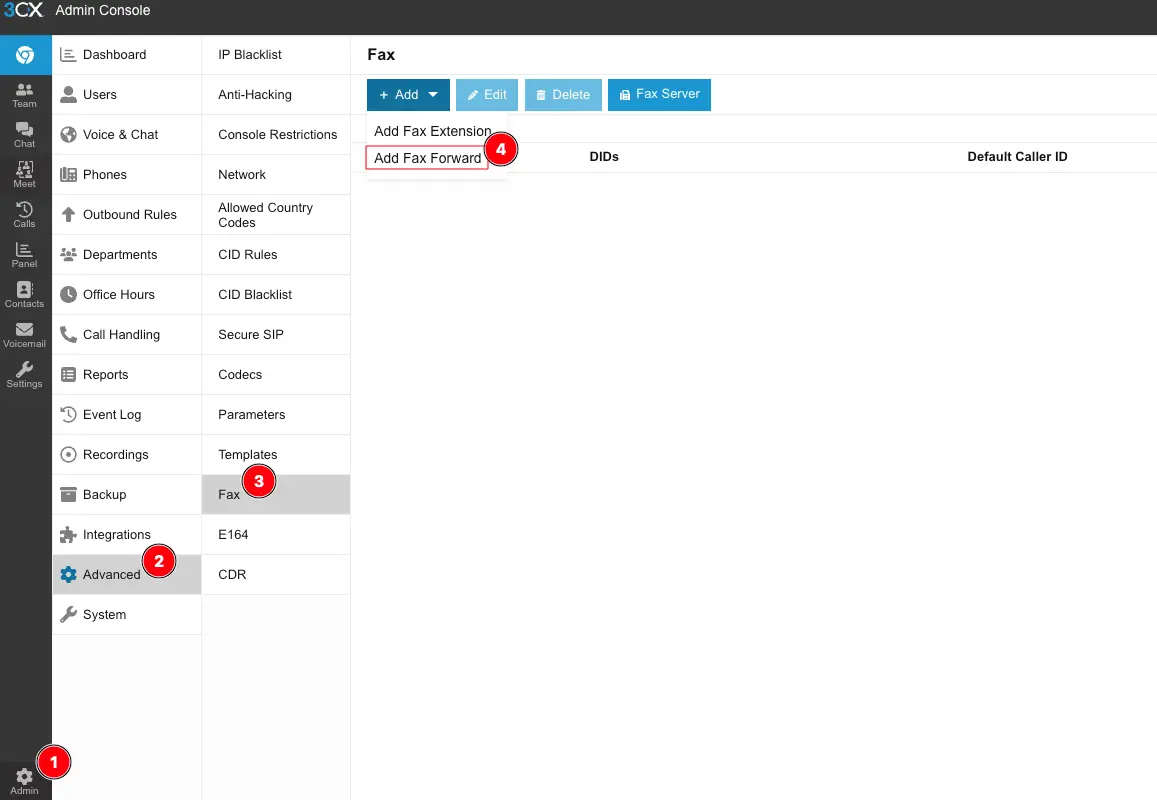1157x800 pixels.
Task: Select Templates in the Advanced submenu
Action: click(248, 455)
